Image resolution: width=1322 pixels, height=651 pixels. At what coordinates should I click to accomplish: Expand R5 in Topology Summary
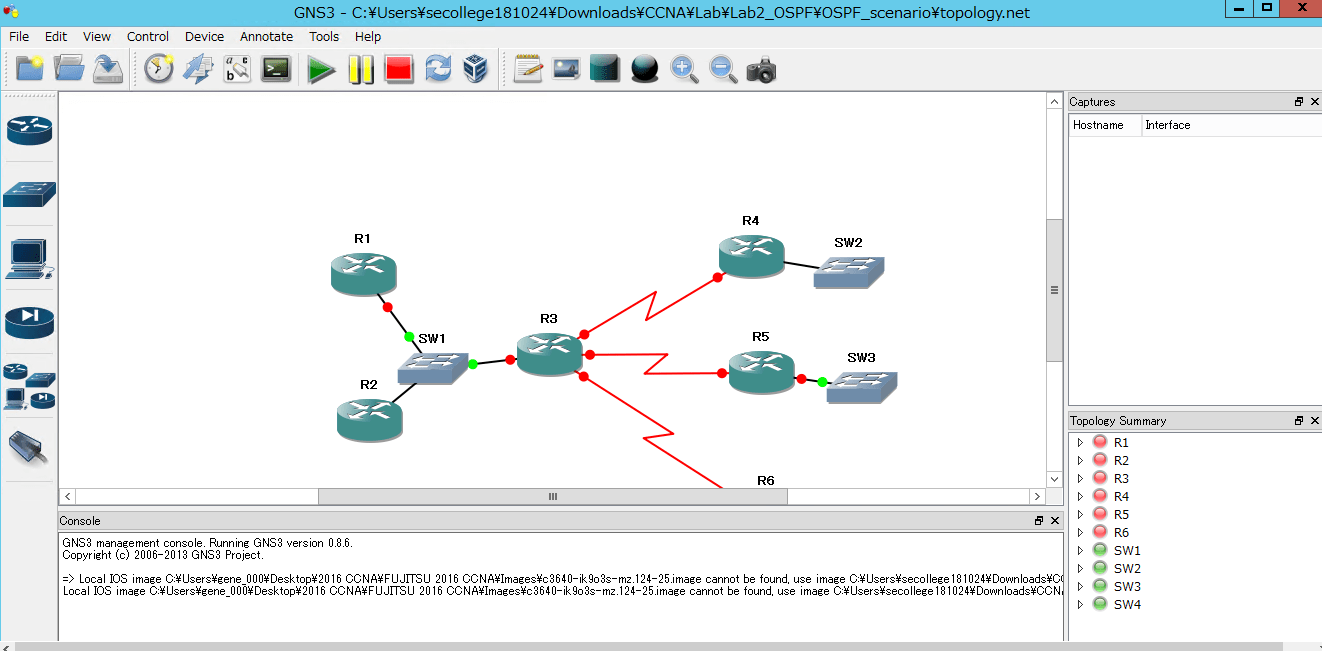click(1080, 514)
